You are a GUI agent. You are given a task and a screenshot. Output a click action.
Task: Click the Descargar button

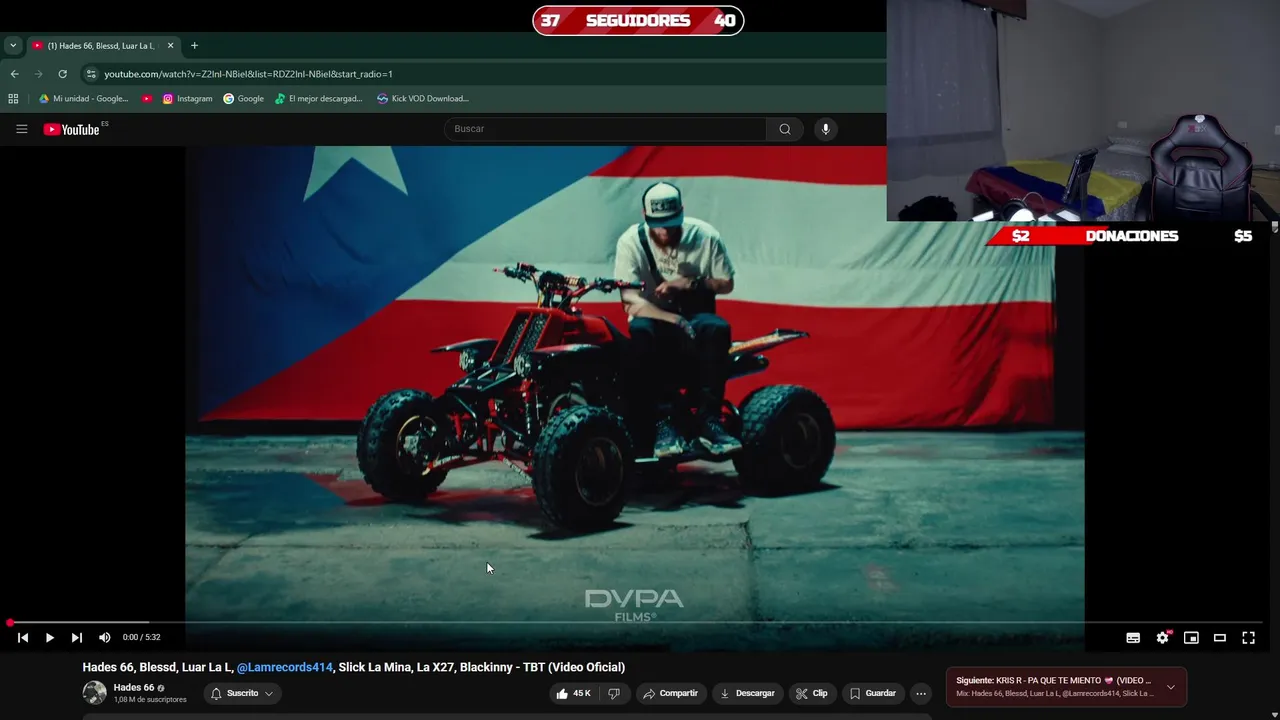[747, 693]
